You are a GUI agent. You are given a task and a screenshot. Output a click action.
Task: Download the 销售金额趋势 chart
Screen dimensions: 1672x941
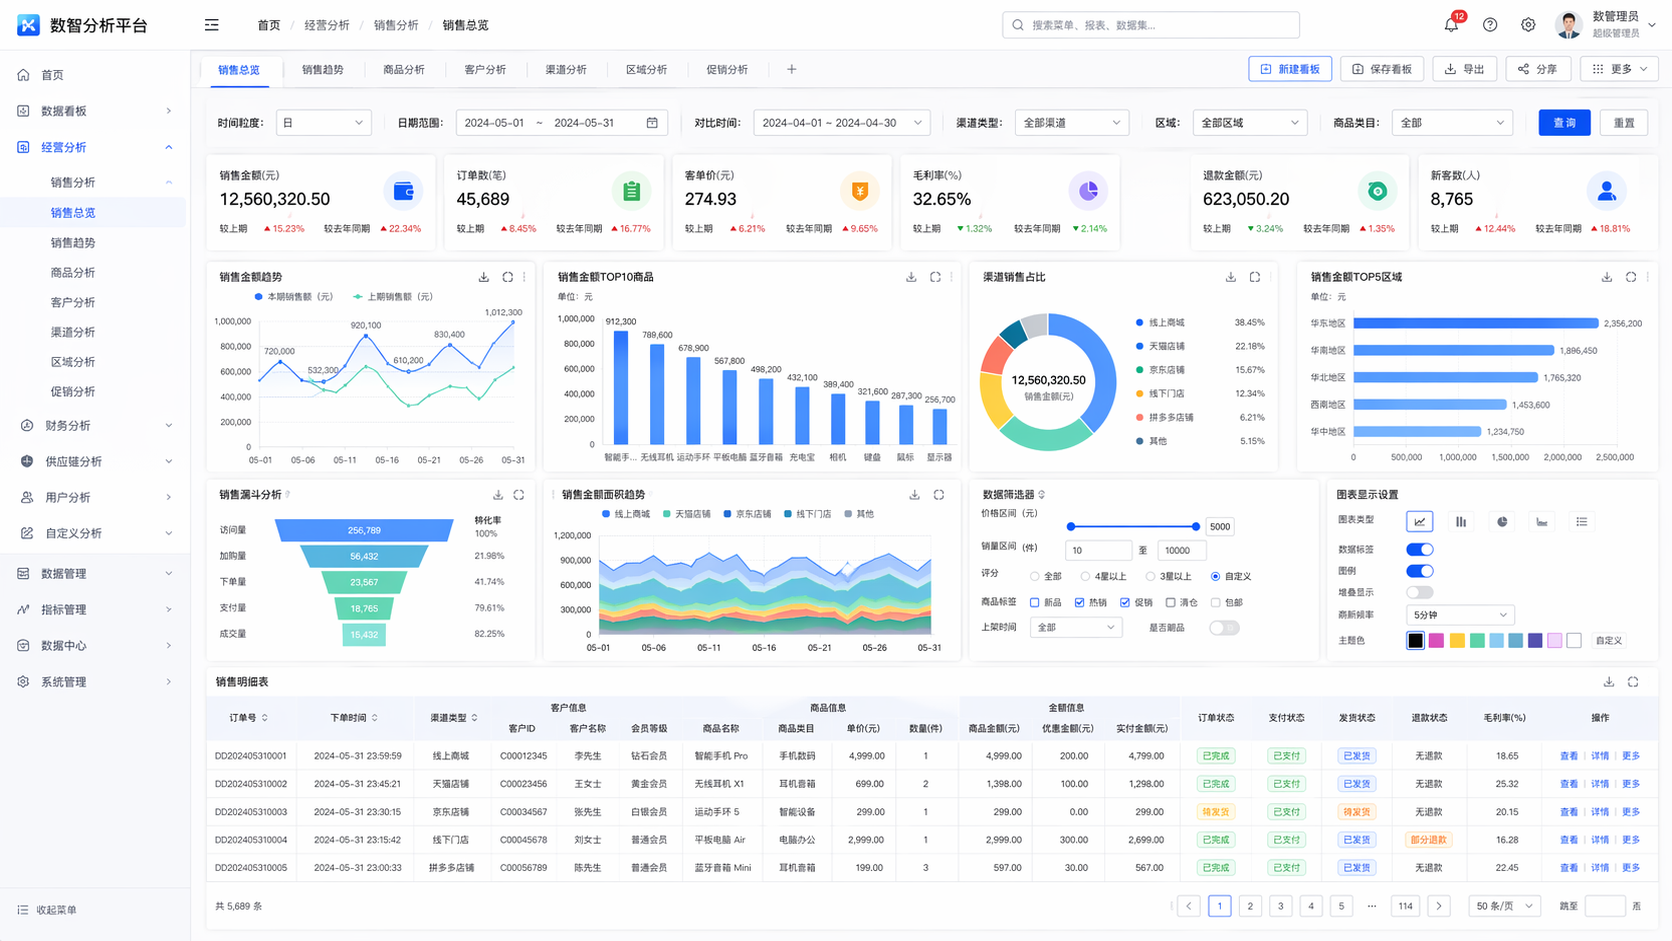pos(484,277)
